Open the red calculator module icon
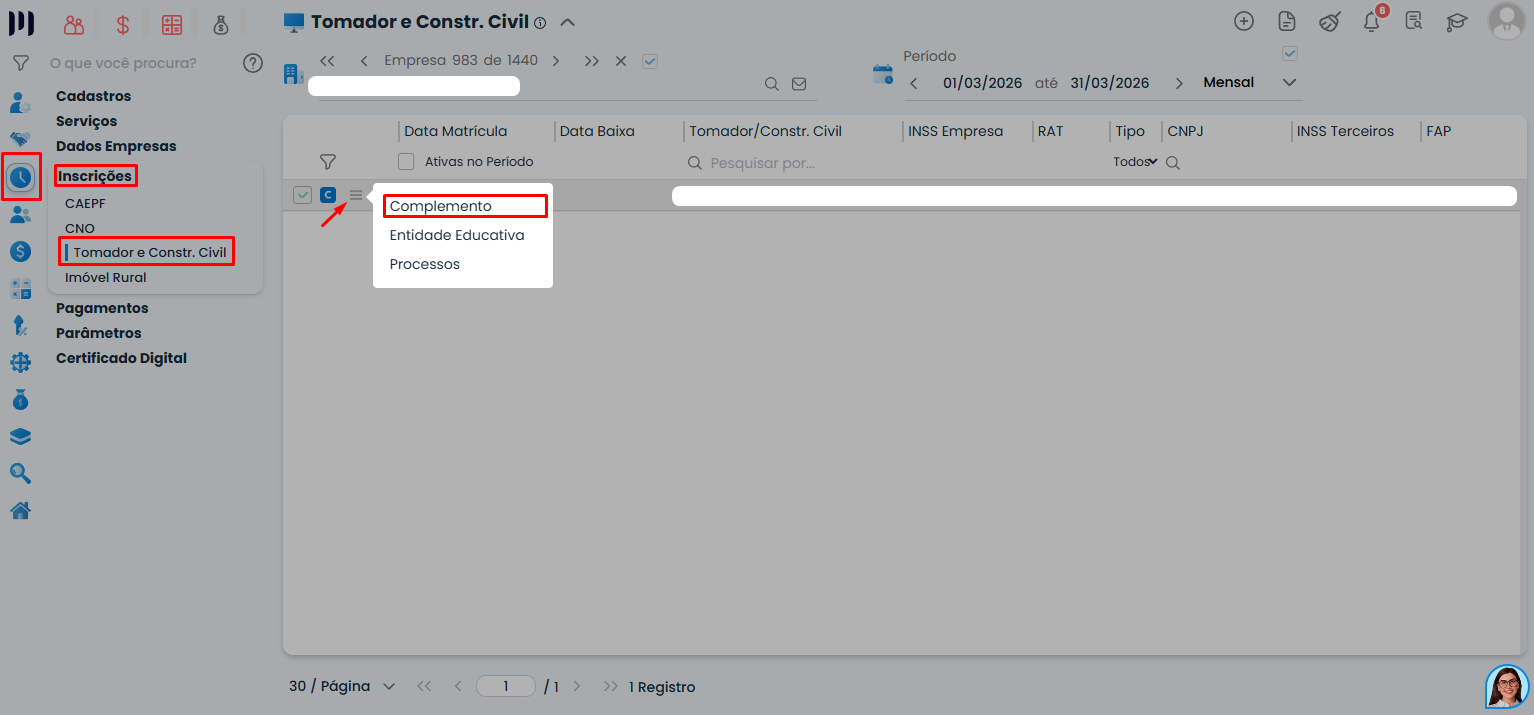Viewport: 1534px width, 715px height. 172,25
